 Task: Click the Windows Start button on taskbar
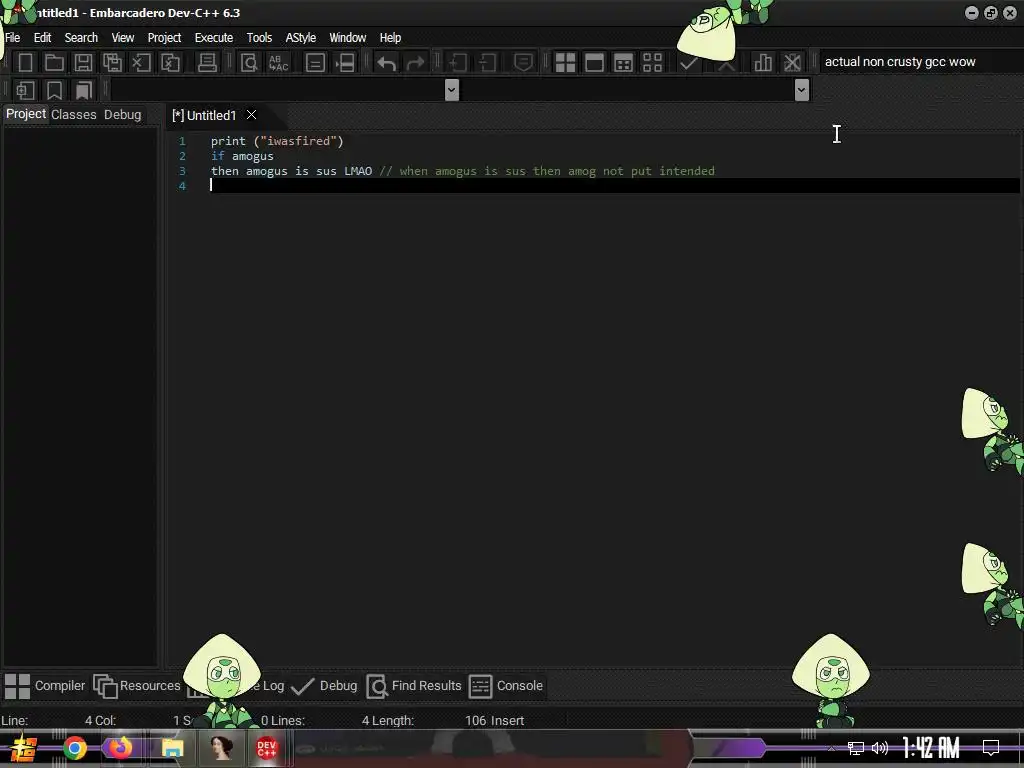point(24,748)
